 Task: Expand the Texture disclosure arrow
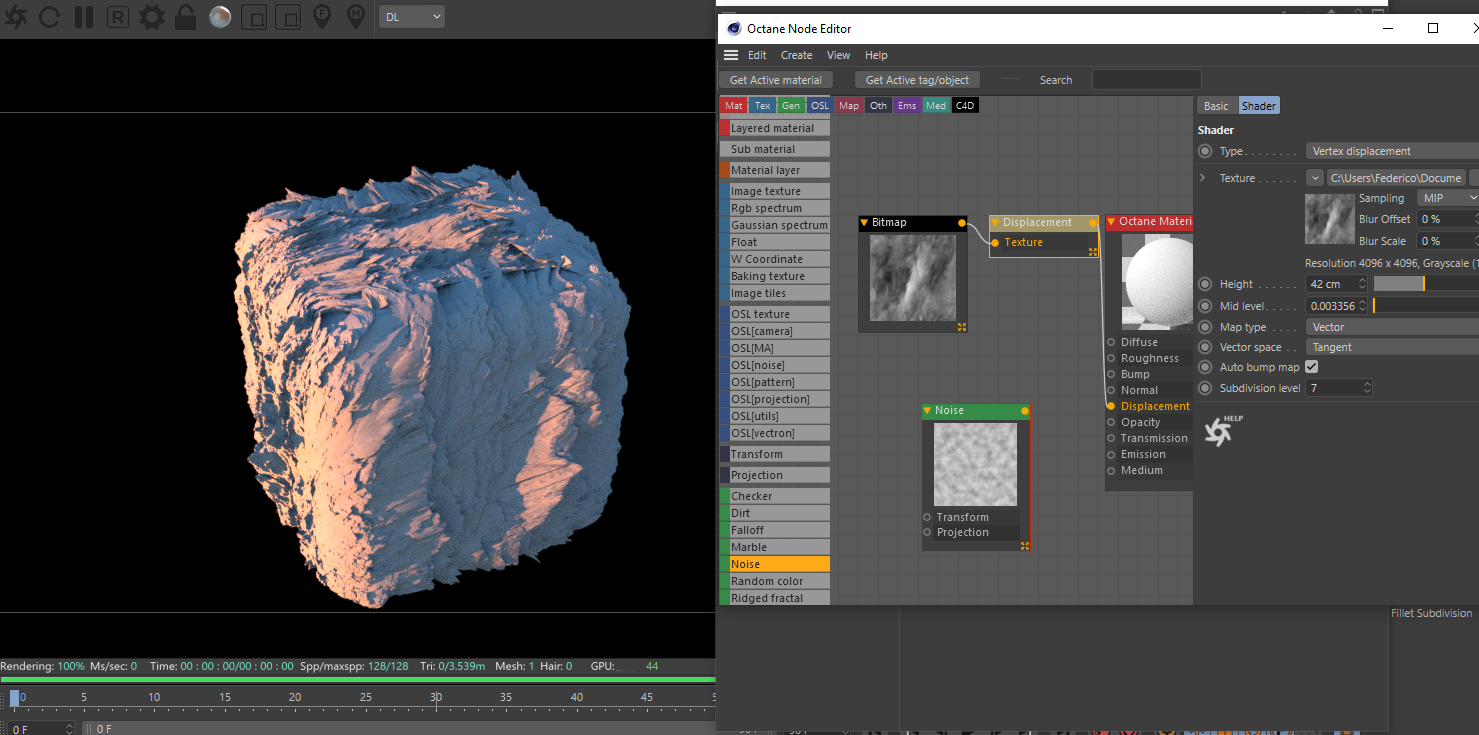point(1203,178)
